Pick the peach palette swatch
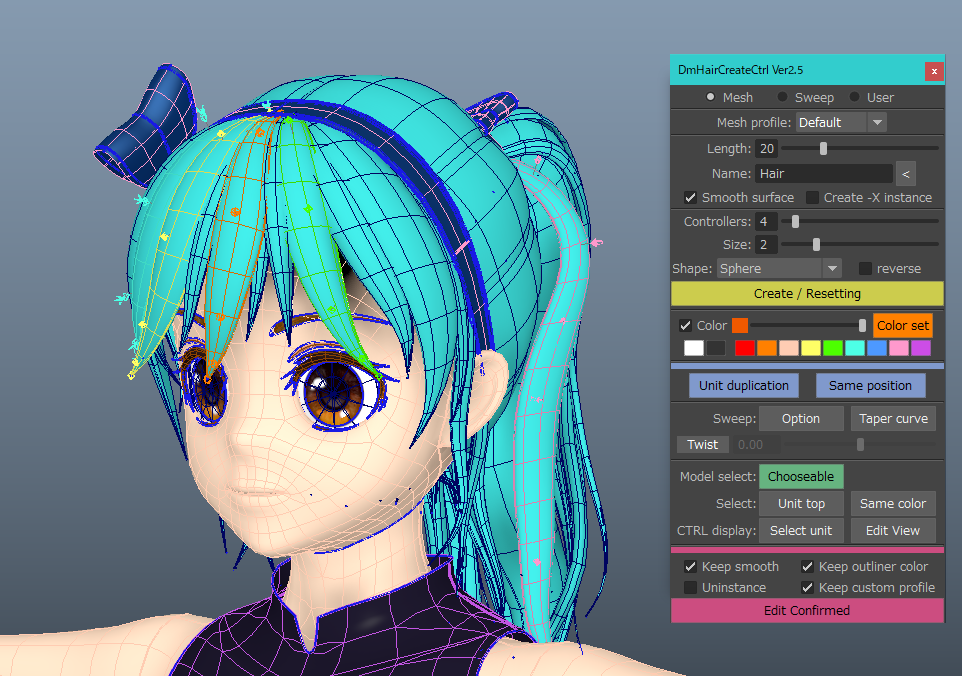 [789, 348]
